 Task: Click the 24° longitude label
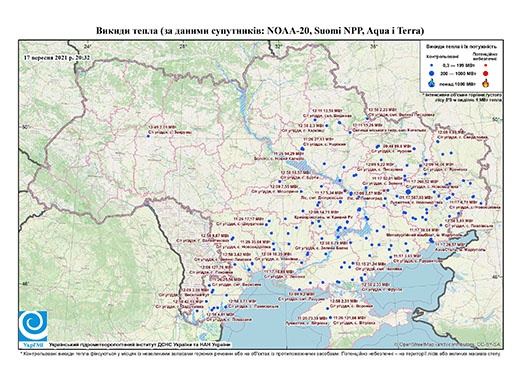[87, 47]
